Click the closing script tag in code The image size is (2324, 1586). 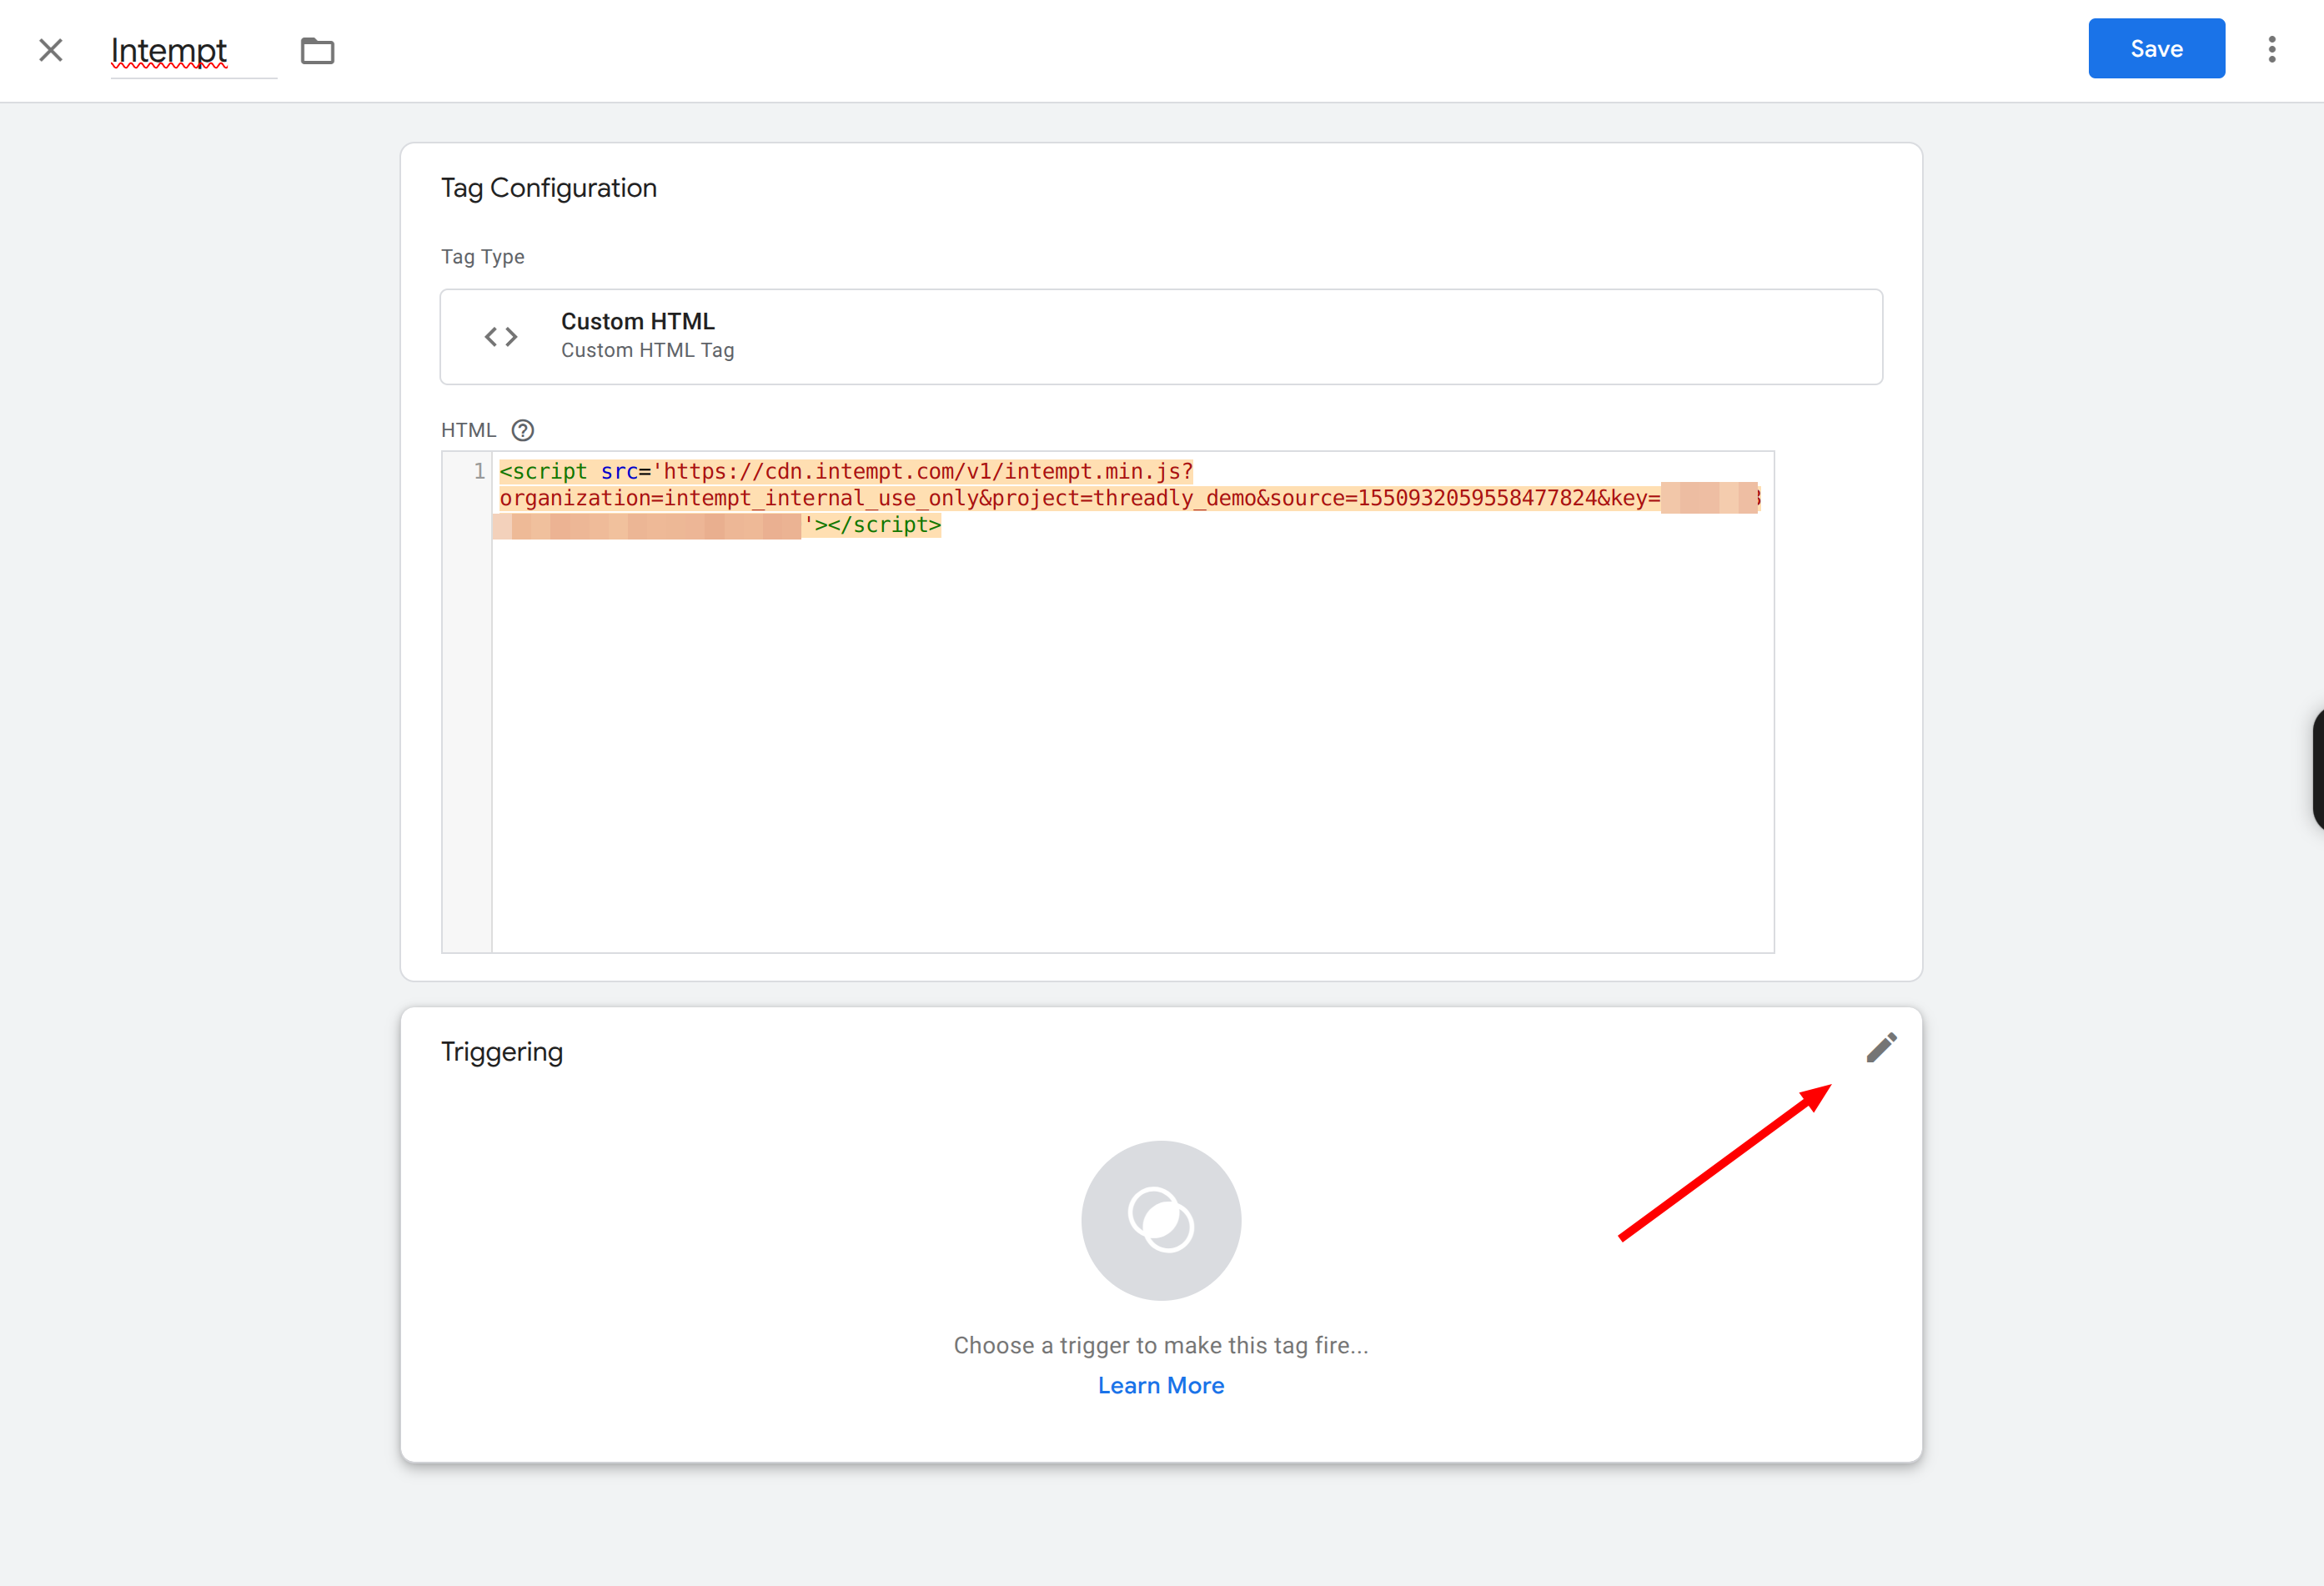pyautogui.click(x=884, y=525)
